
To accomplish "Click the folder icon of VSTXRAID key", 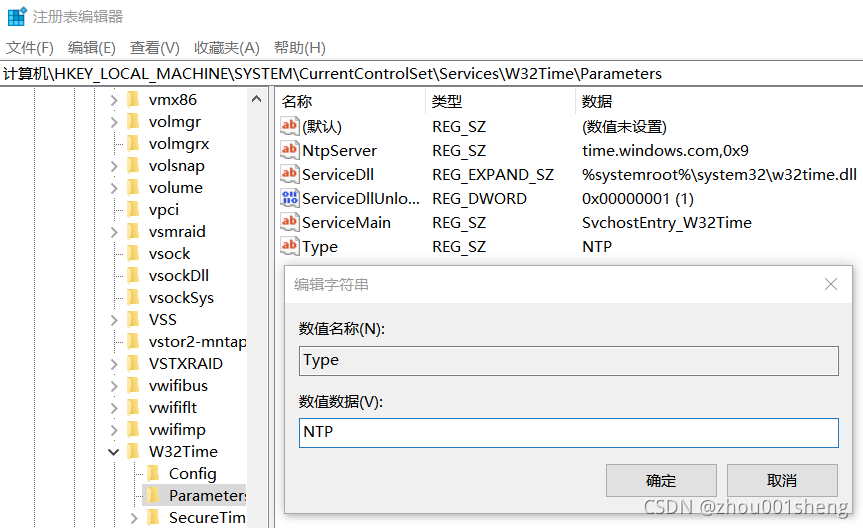I will pos(133,364).
